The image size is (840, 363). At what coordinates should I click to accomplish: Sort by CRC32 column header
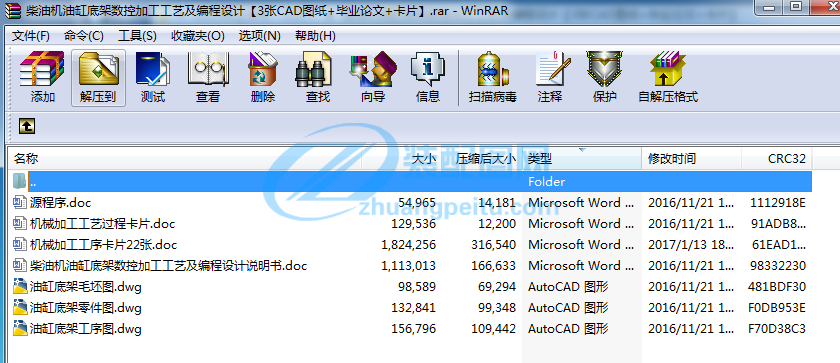point(777,158)
